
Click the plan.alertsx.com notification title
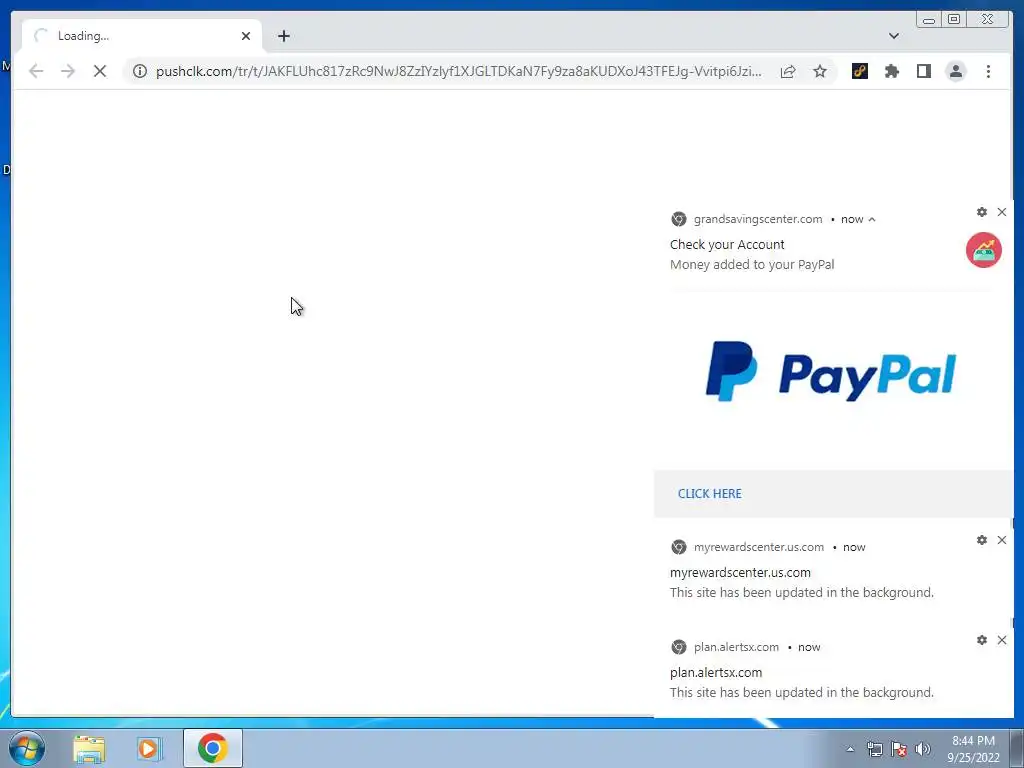pyautogui.click(x=716, y=673)
